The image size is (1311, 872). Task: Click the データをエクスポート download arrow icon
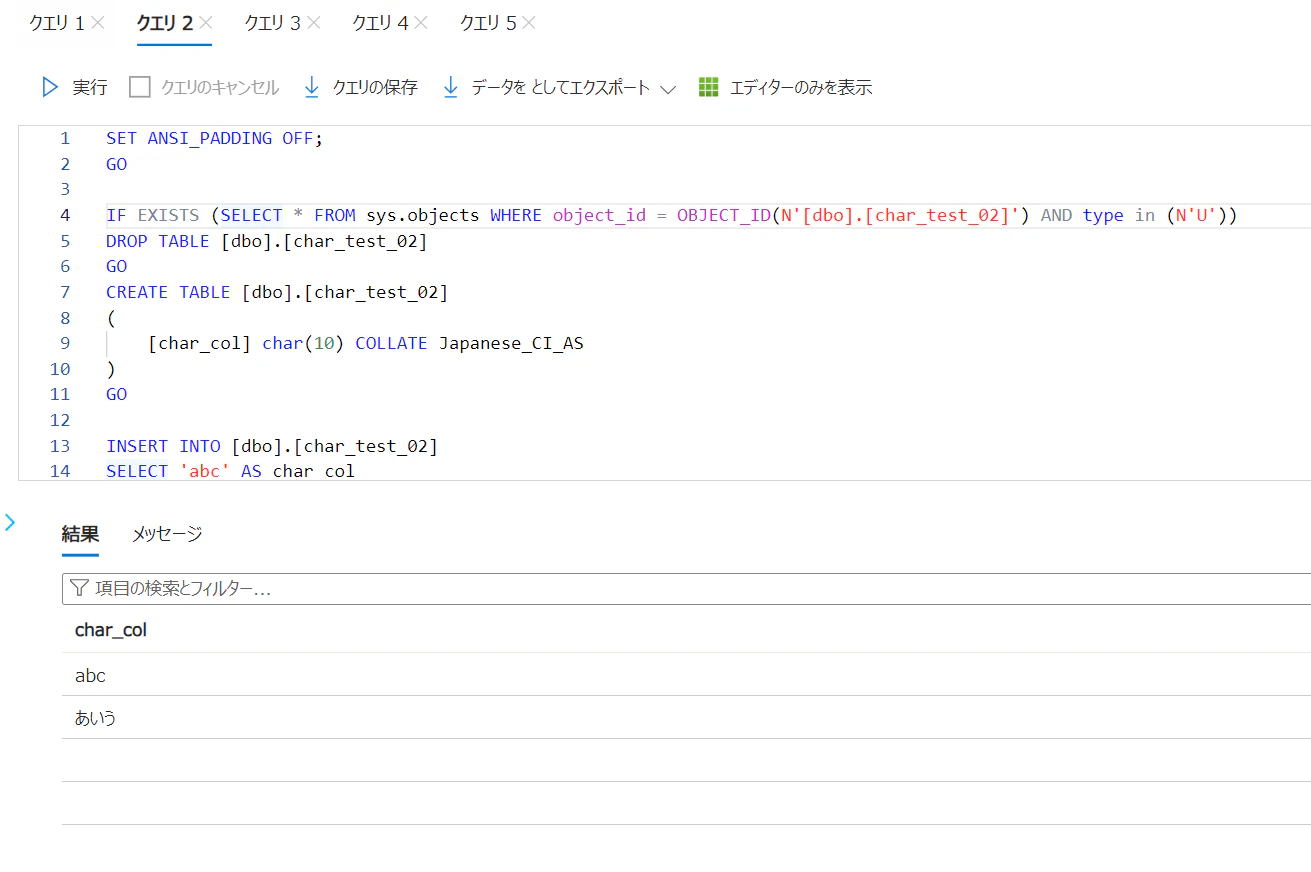(x=450, y=87)
